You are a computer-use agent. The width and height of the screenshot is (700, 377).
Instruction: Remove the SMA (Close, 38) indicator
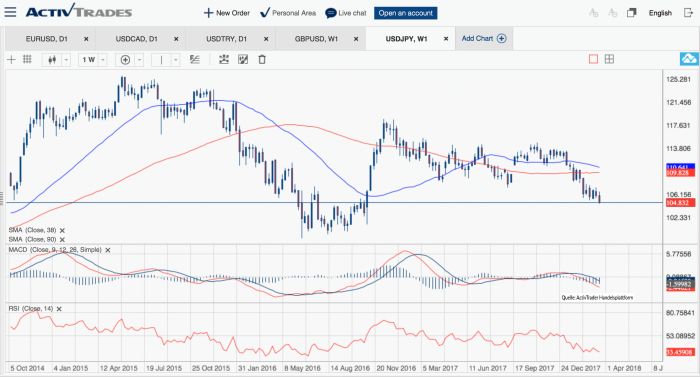click(62, 230)
